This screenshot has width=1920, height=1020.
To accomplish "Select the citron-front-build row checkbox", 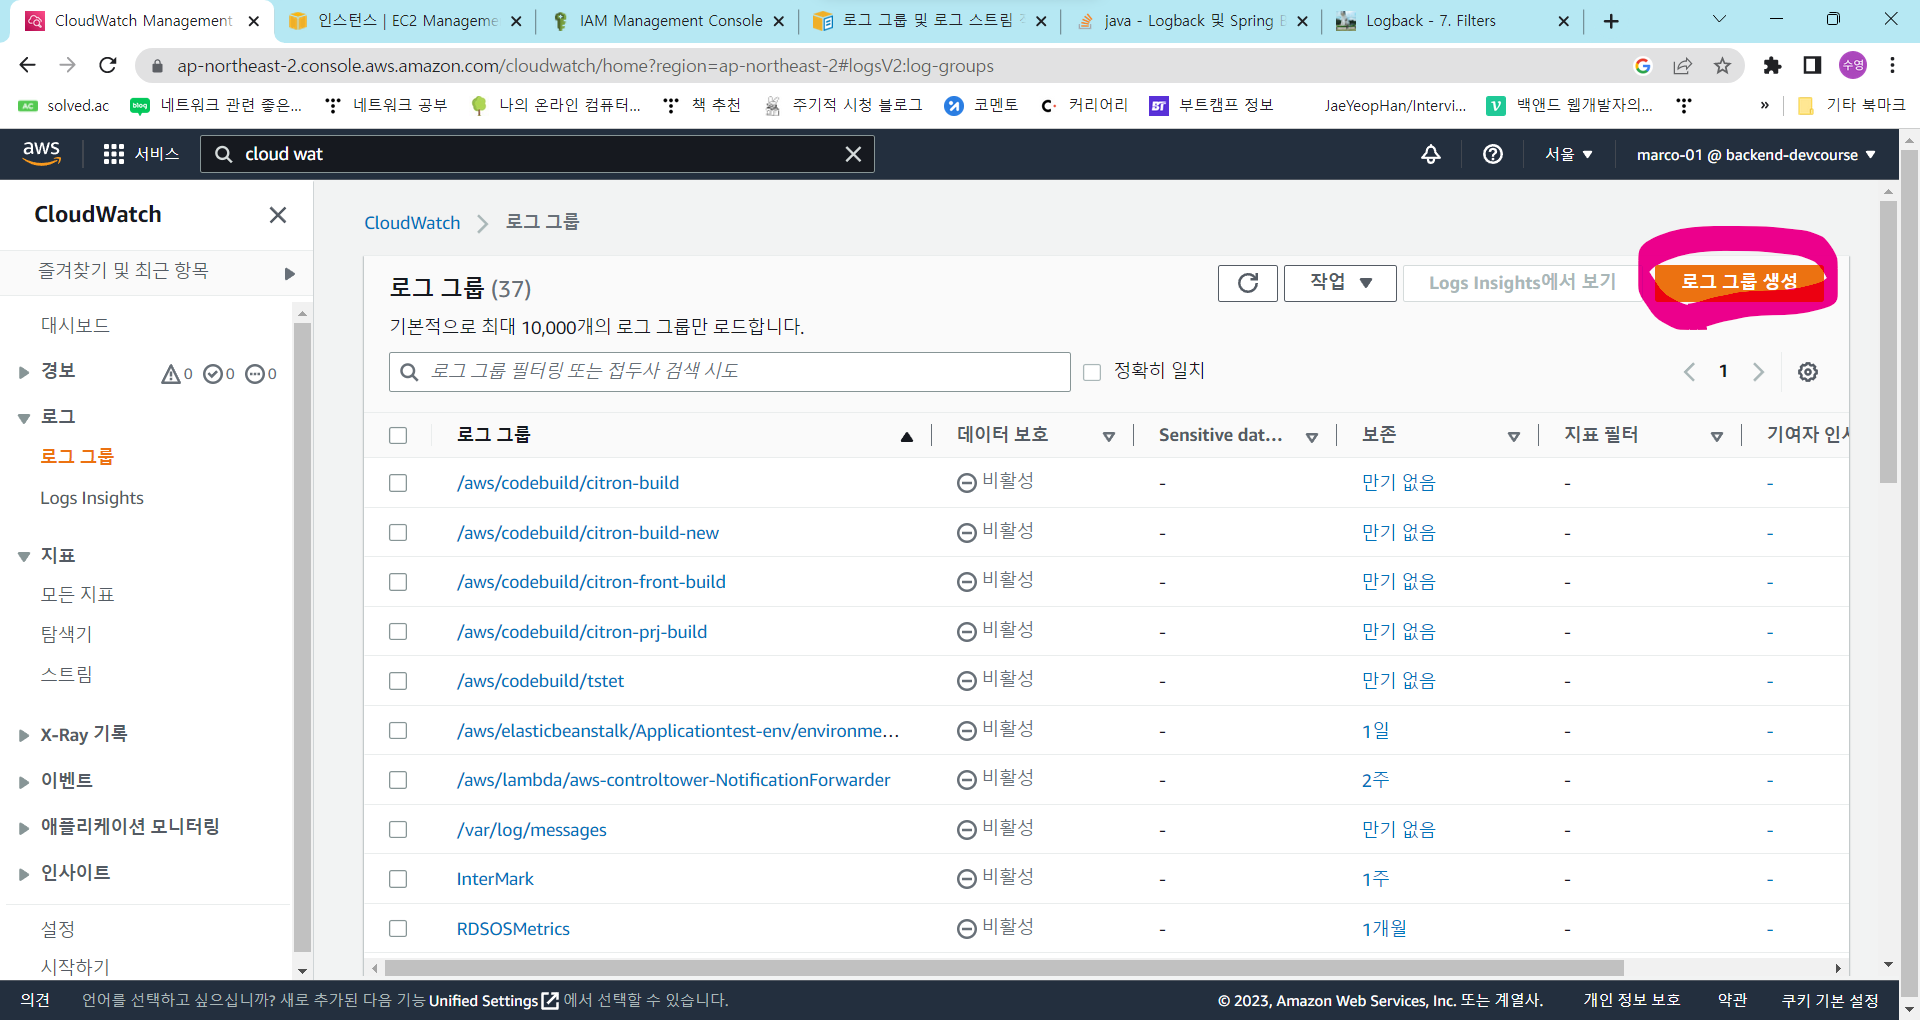I will click(398, 582).
